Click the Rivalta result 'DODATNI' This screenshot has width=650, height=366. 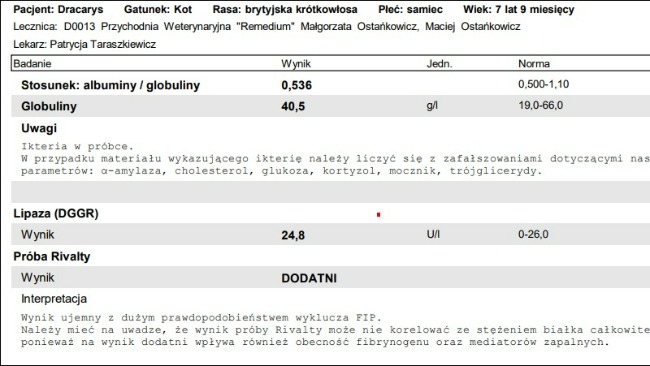click(x=309, y=279)
